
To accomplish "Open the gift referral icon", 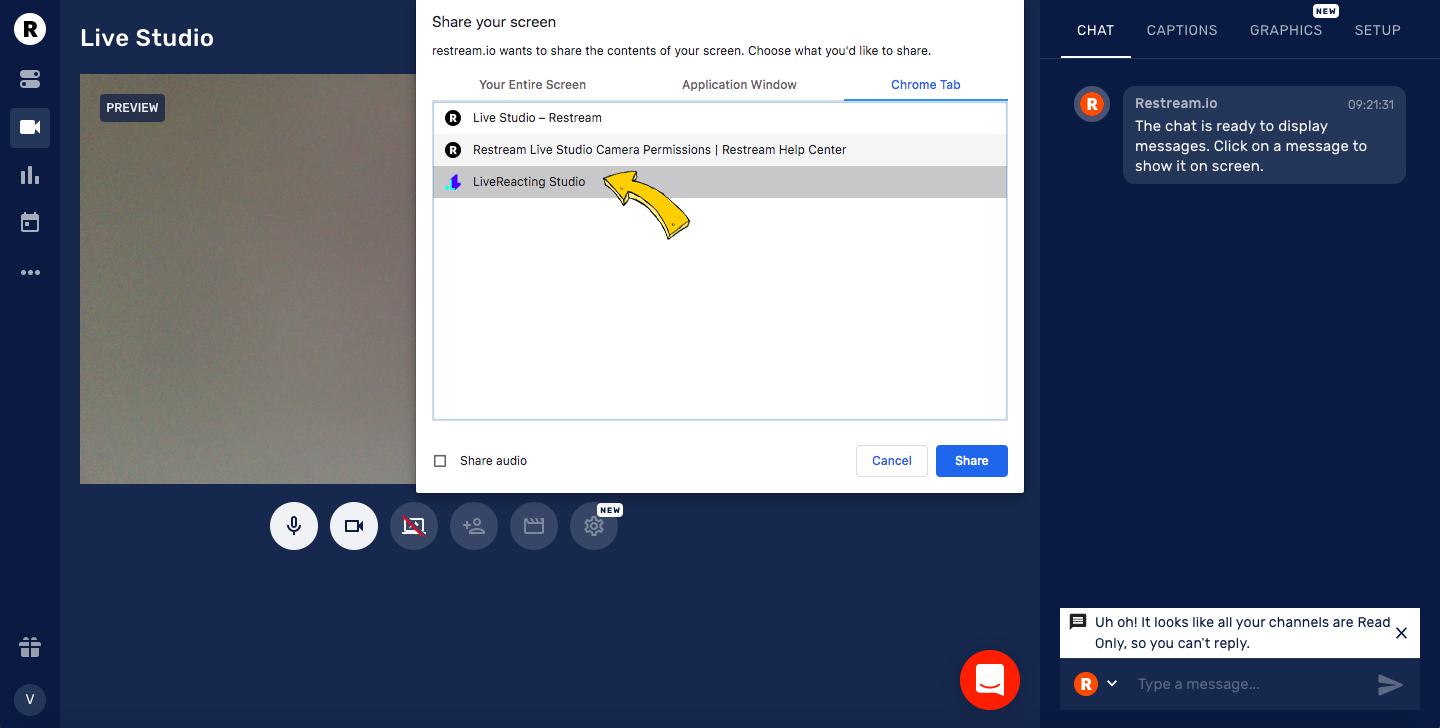I will point(30,647).
